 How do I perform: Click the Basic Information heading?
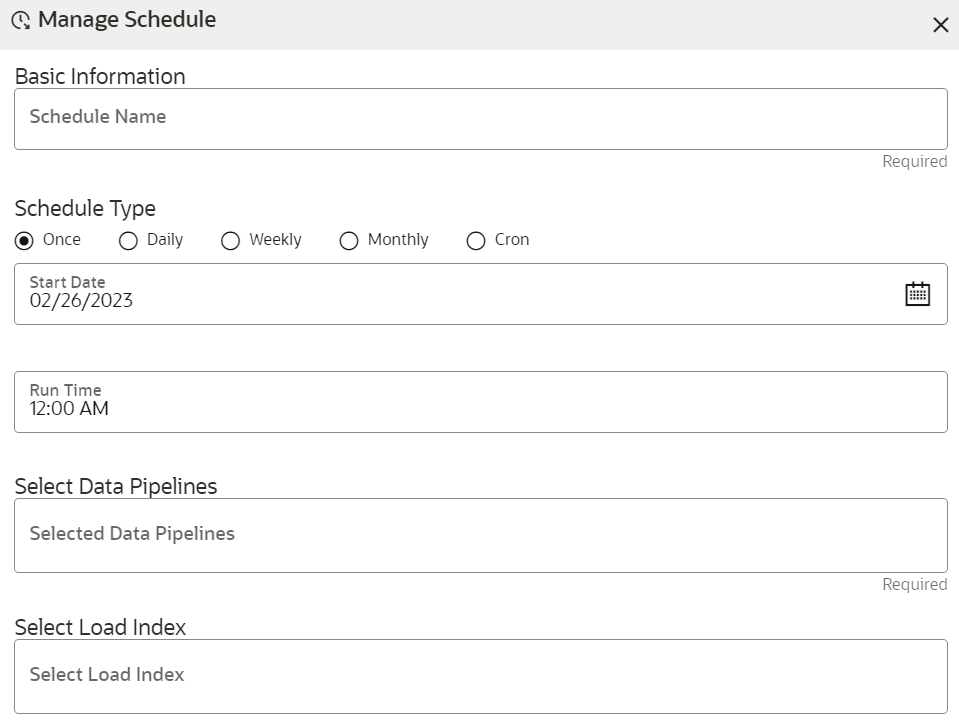(99, 76)
